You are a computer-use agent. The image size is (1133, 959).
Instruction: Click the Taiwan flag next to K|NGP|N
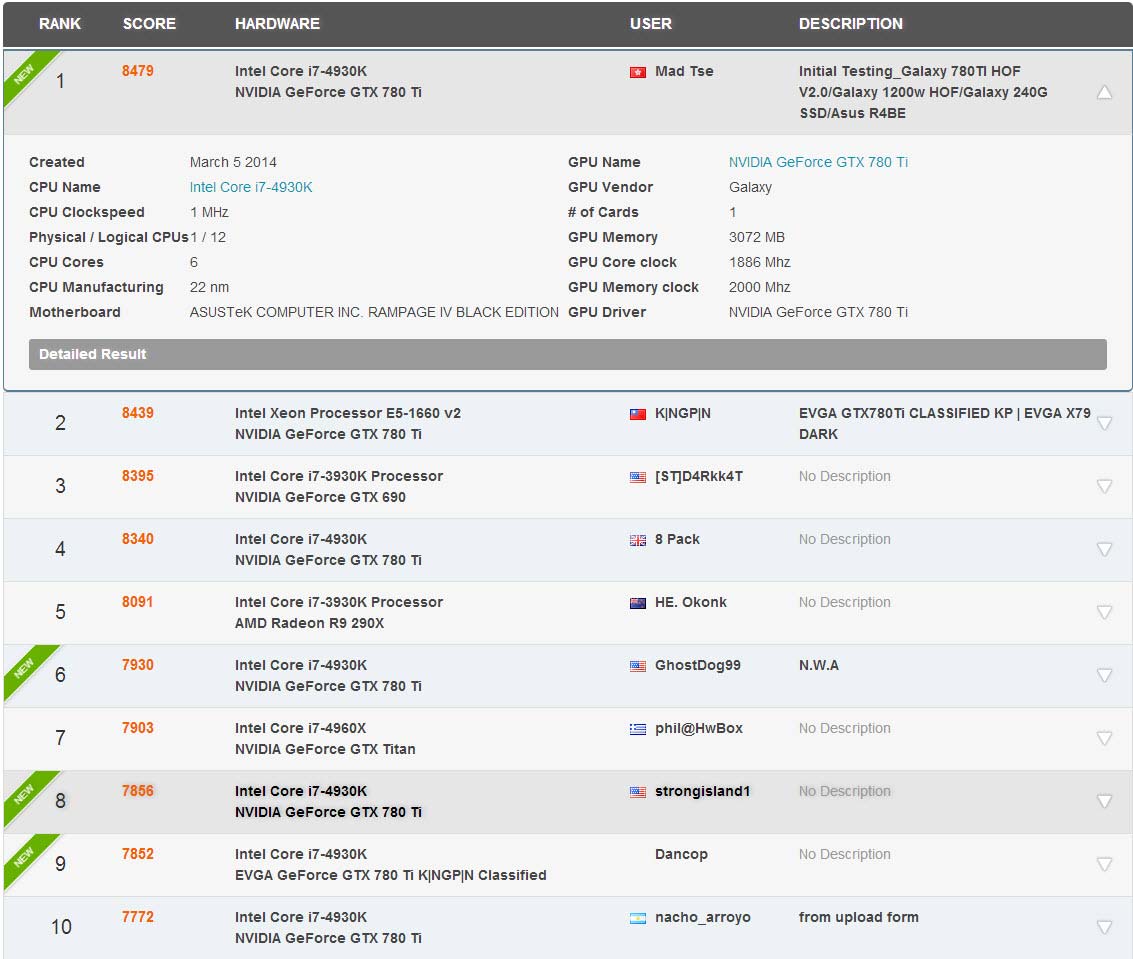637,414
